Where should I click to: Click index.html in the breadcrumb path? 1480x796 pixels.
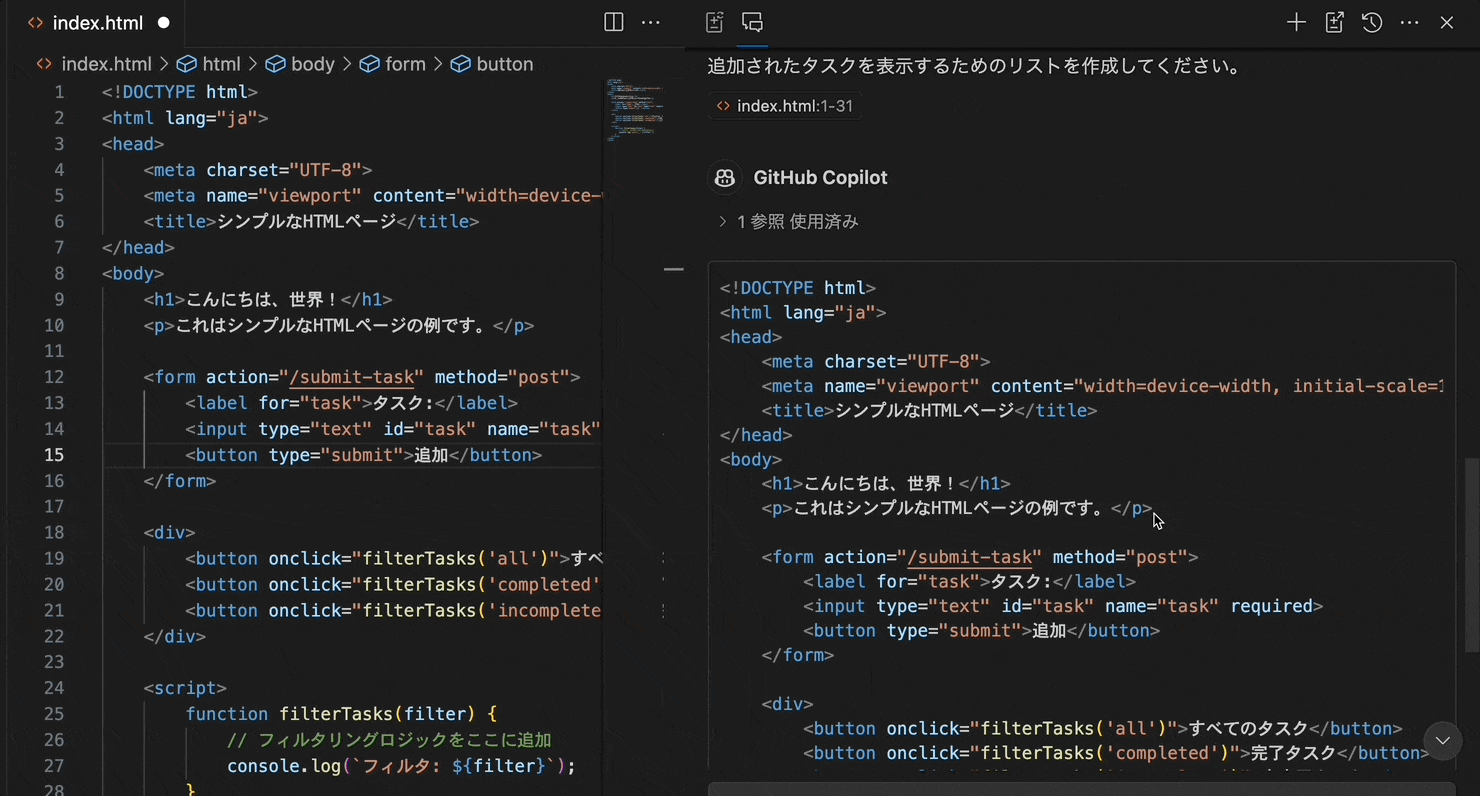coord(106,64)
